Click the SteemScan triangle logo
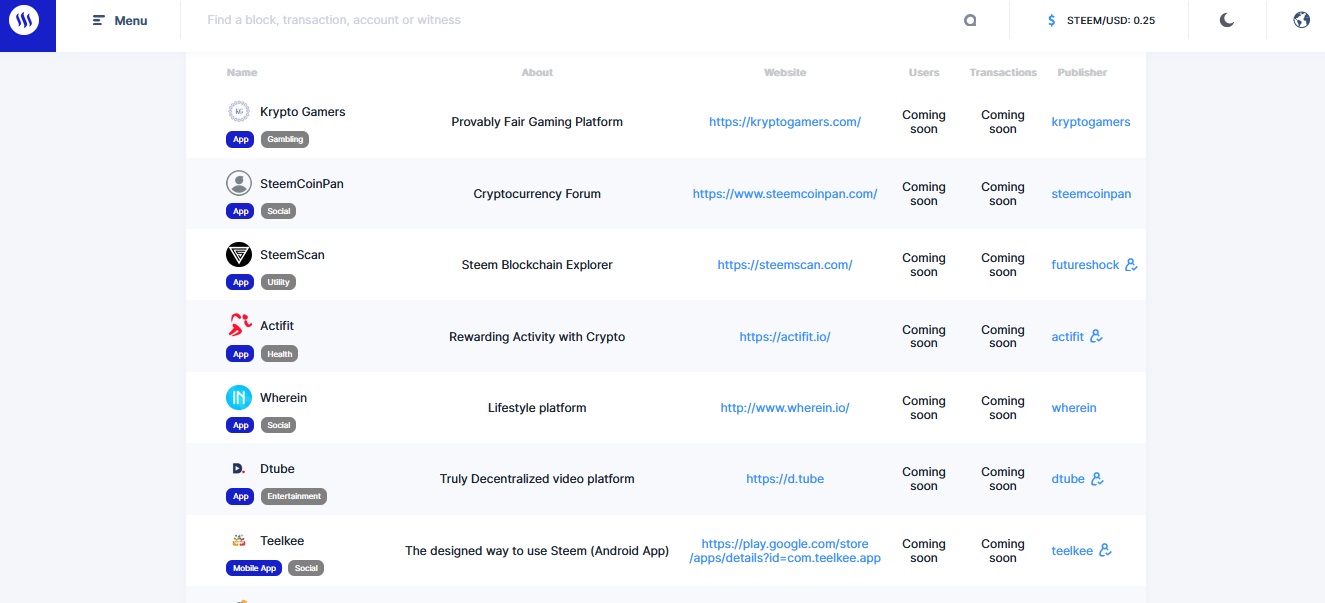Screen dimensions: 1325x603 (238, 254)
